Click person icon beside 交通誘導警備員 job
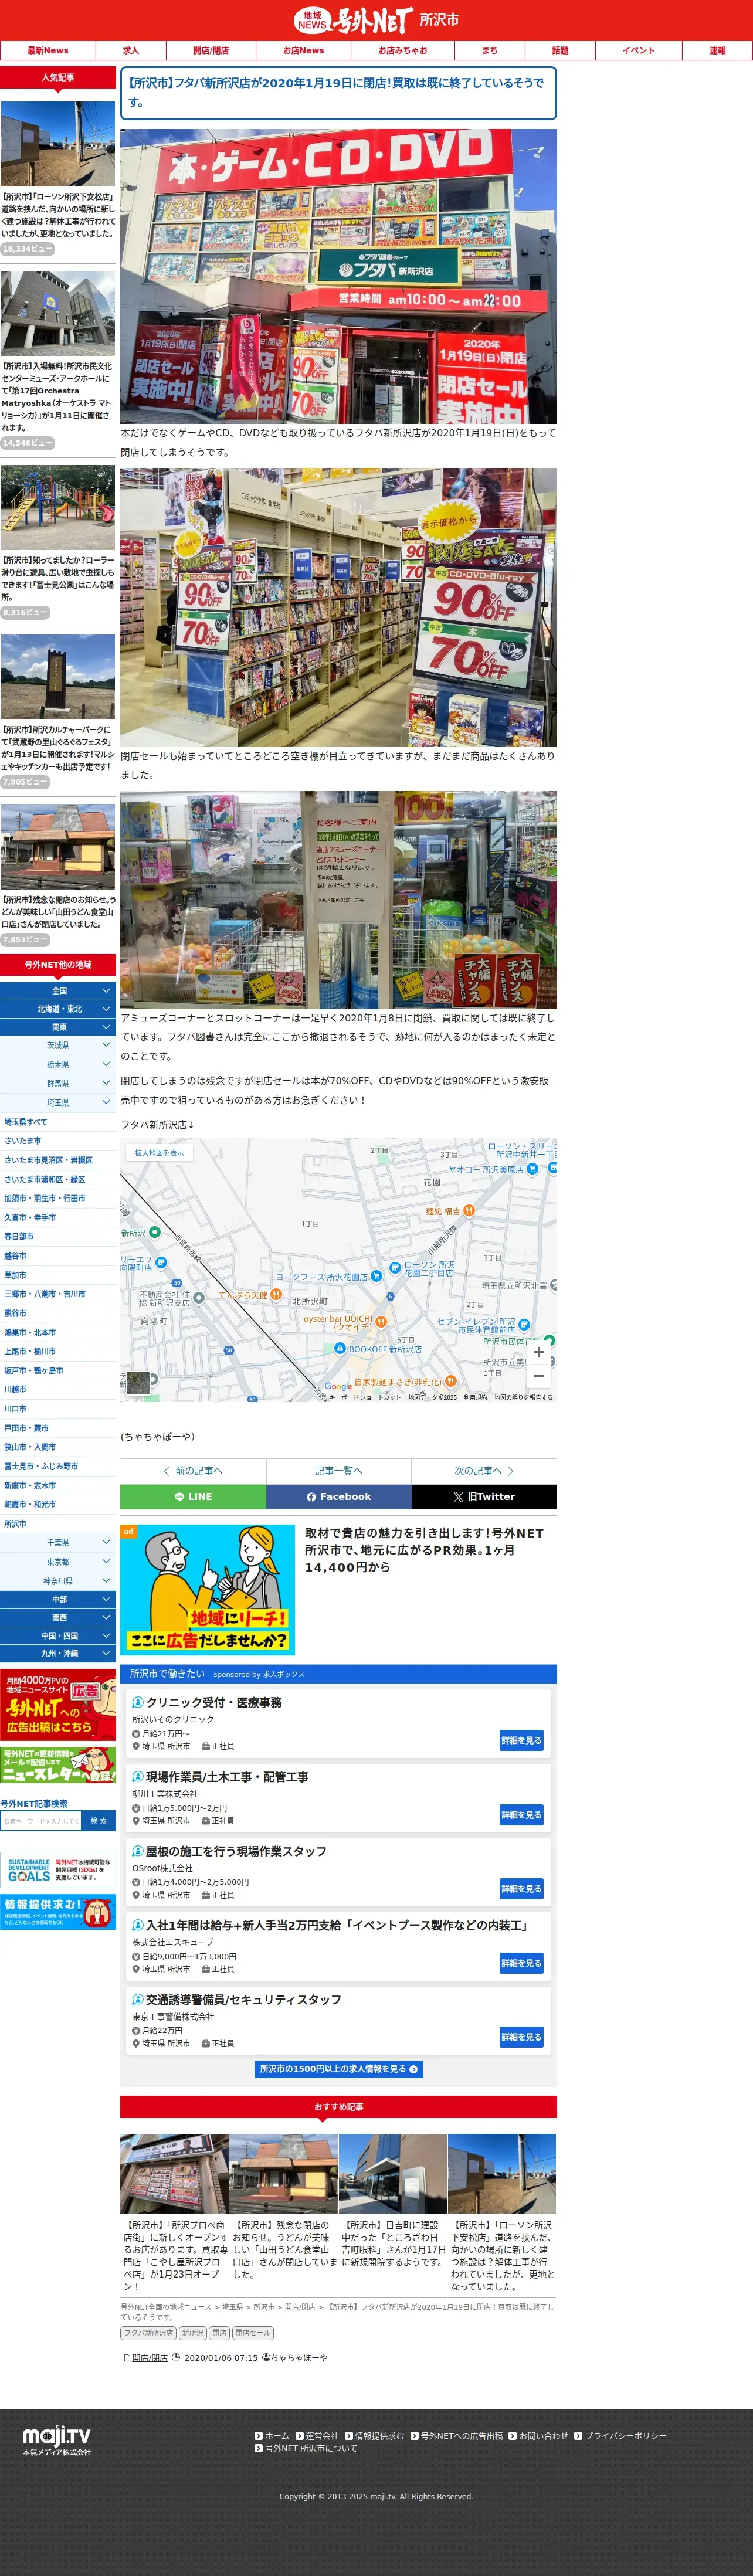 tap(138, 2000)
